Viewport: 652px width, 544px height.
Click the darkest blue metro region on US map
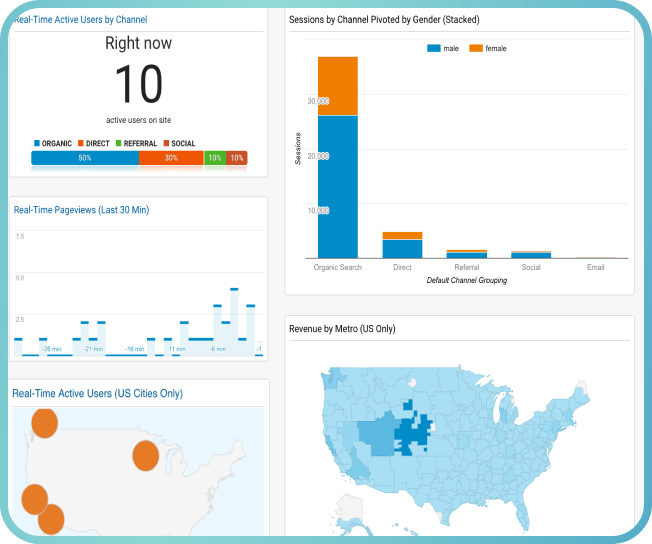point(410,432)
